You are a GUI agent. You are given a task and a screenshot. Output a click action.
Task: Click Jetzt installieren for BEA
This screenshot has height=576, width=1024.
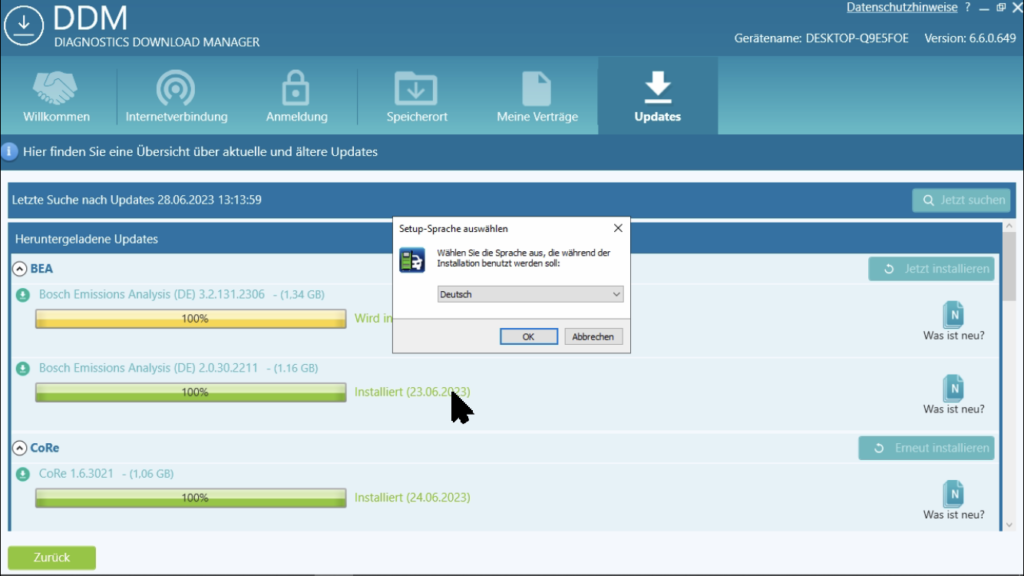tap(931, 268)
